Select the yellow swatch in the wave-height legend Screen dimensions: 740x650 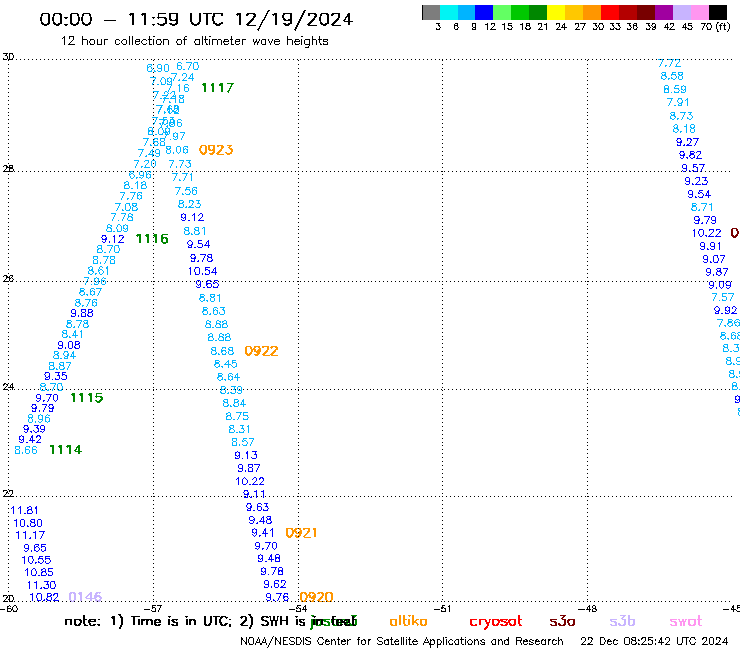(x=556, y=12)
